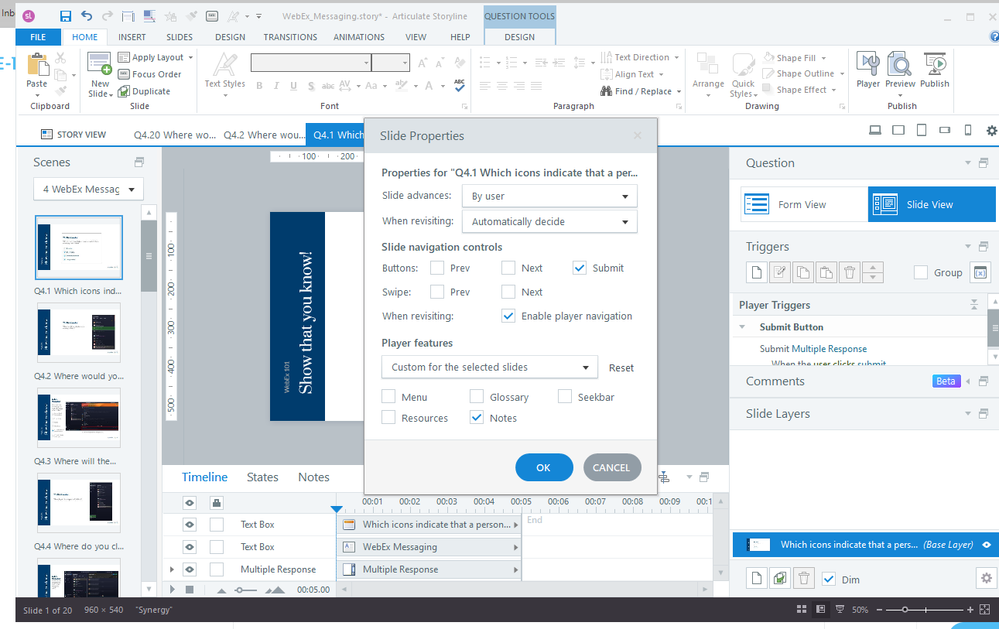Click Text Styles icon in ribbon
The height and width of the screenshot is (629, 999).
(225, 70)
